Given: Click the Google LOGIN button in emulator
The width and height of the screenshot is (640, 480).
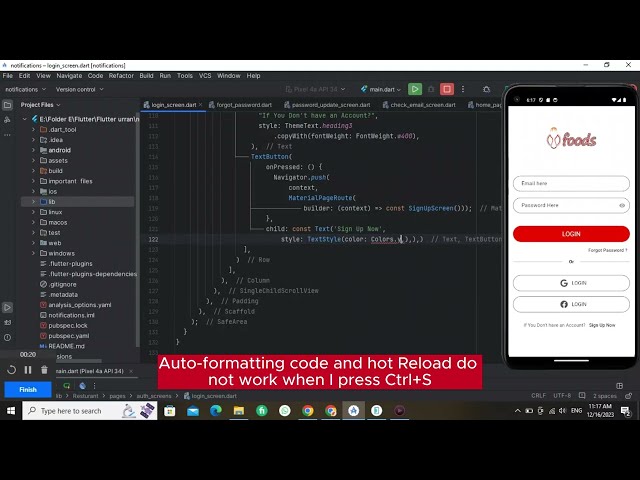Looking at the screenshot, I should (x=571, y=283).
